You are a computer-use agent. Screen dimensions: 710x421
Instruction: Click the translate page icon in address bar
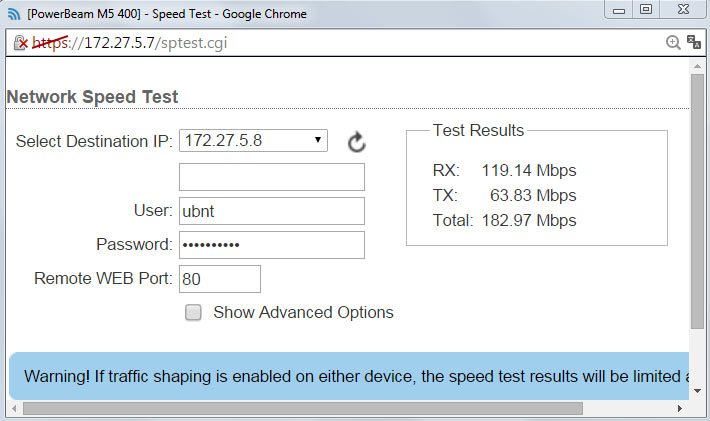(693, 43)
